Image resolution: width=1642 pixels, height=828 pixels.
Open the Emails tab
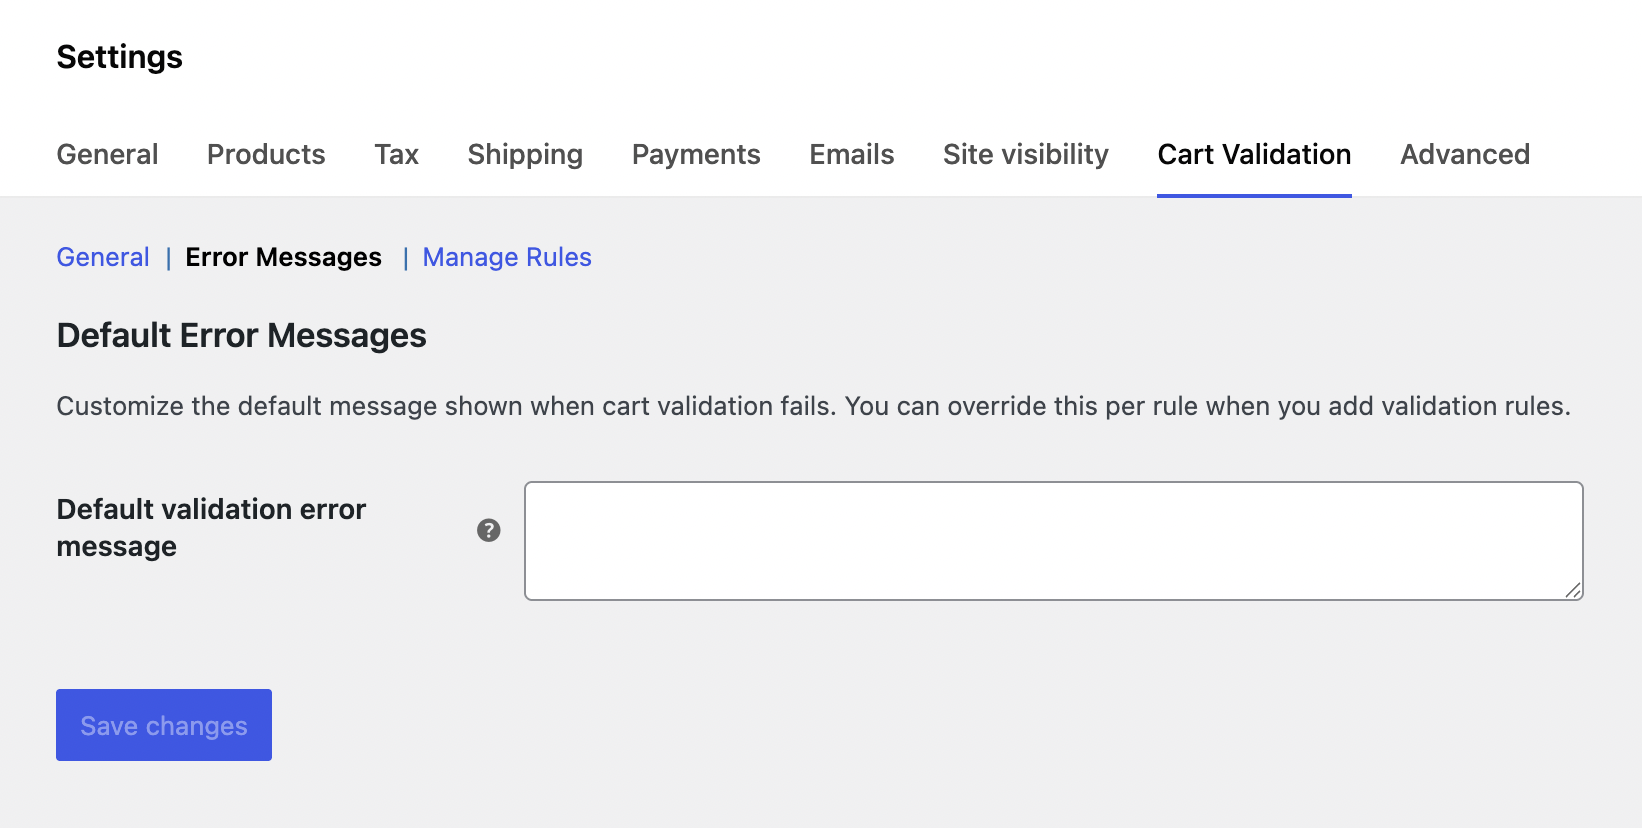click(851, 154)
